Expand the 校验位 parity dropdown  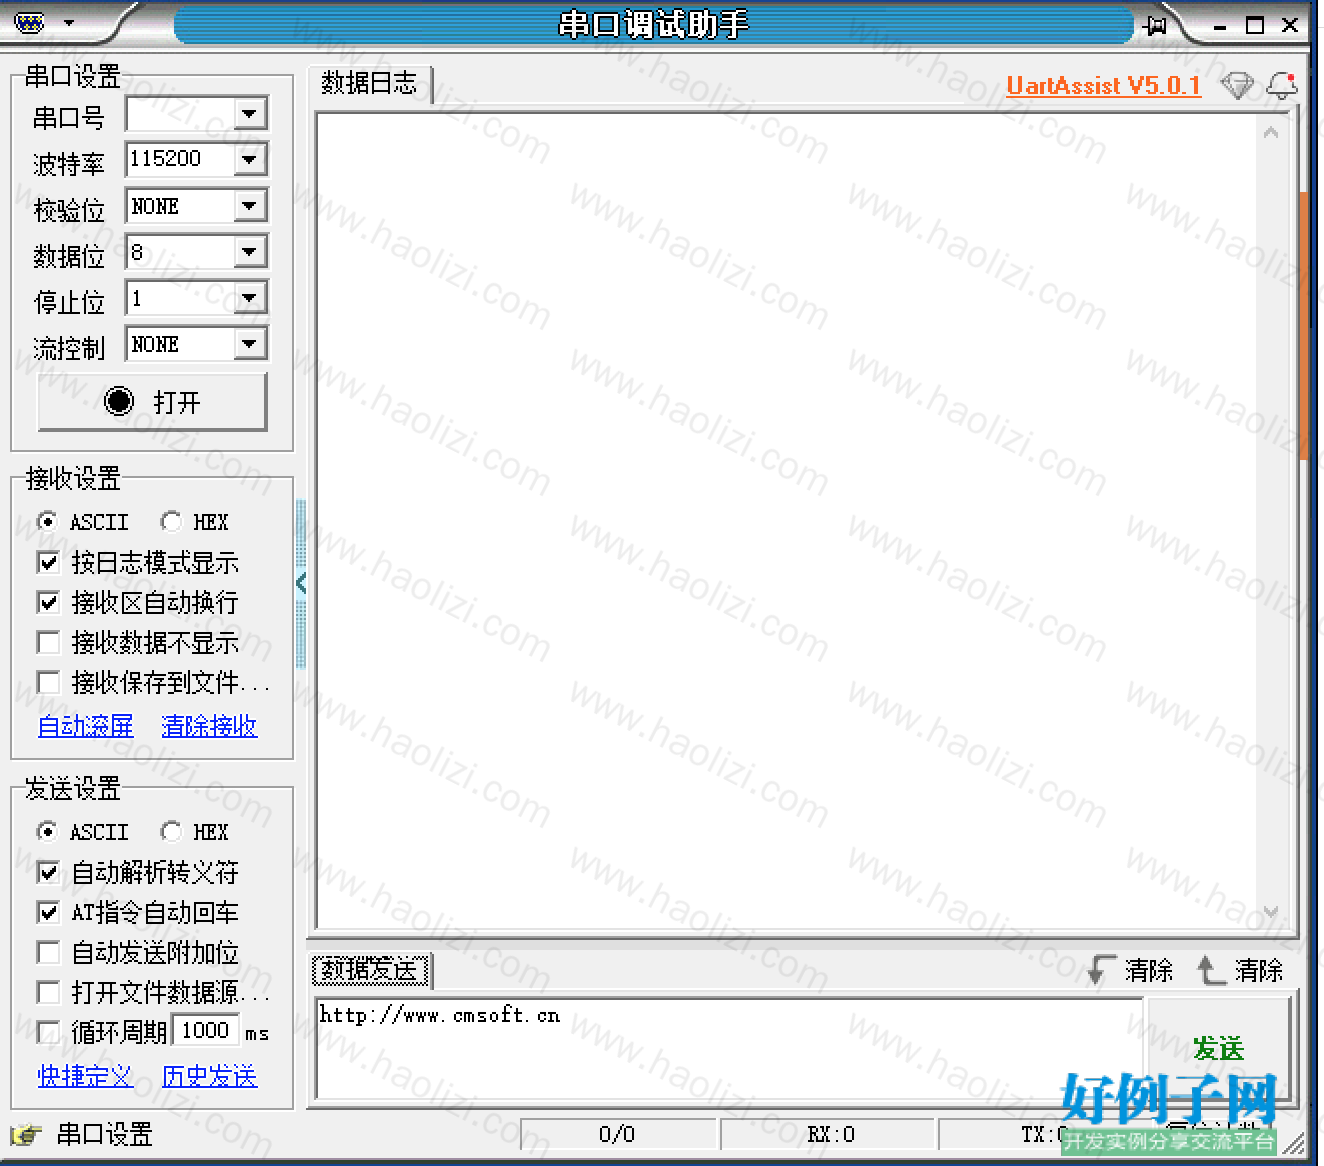250,206
